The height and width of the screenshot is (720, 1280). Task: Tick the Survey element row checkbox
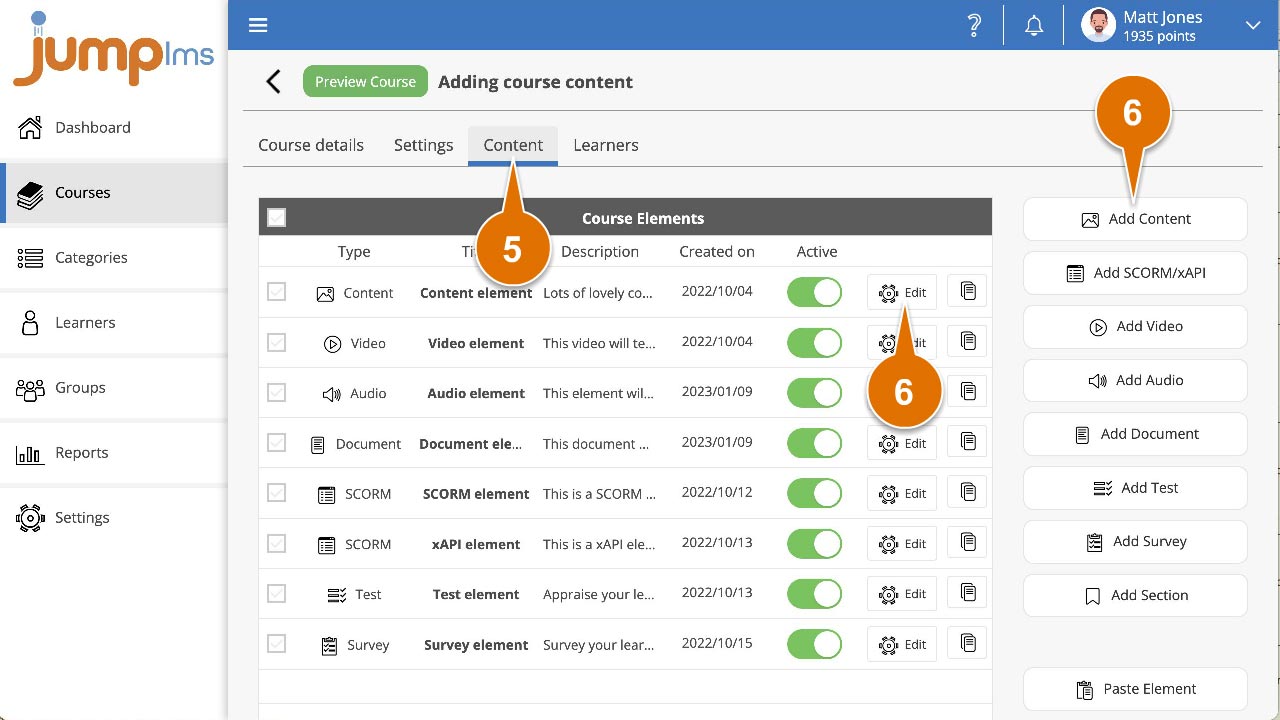[277, 644]
